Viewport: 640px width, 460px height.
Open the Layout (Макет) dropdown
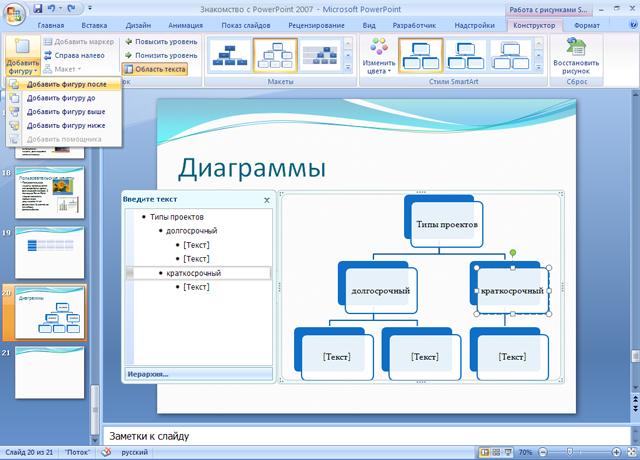tap(66, 69)
